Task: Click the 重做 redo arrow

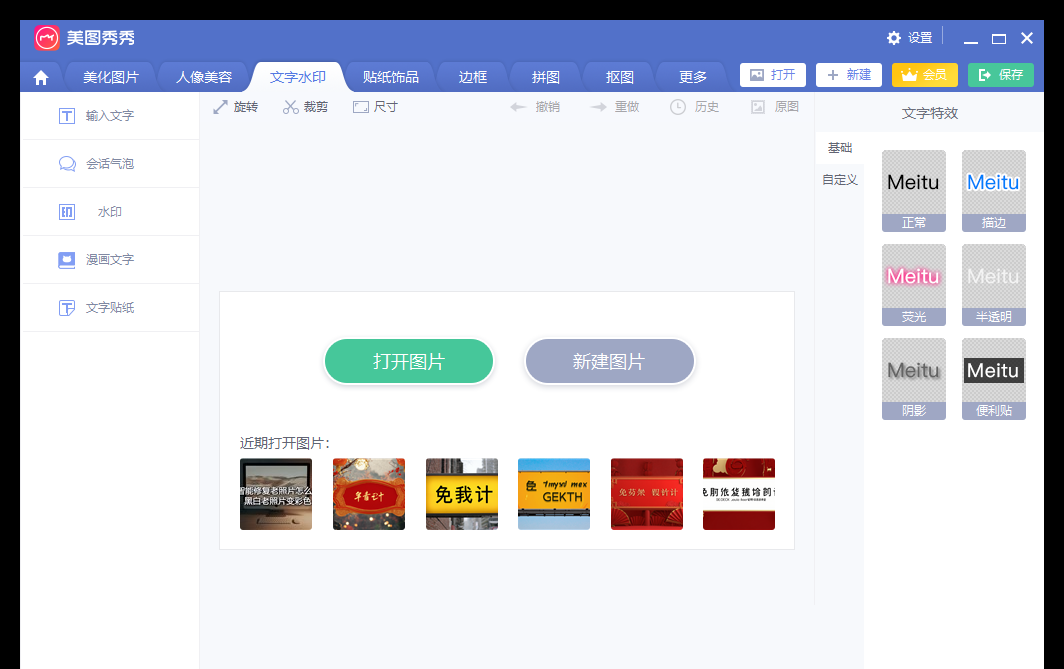Action: click(x=615, y=107)
